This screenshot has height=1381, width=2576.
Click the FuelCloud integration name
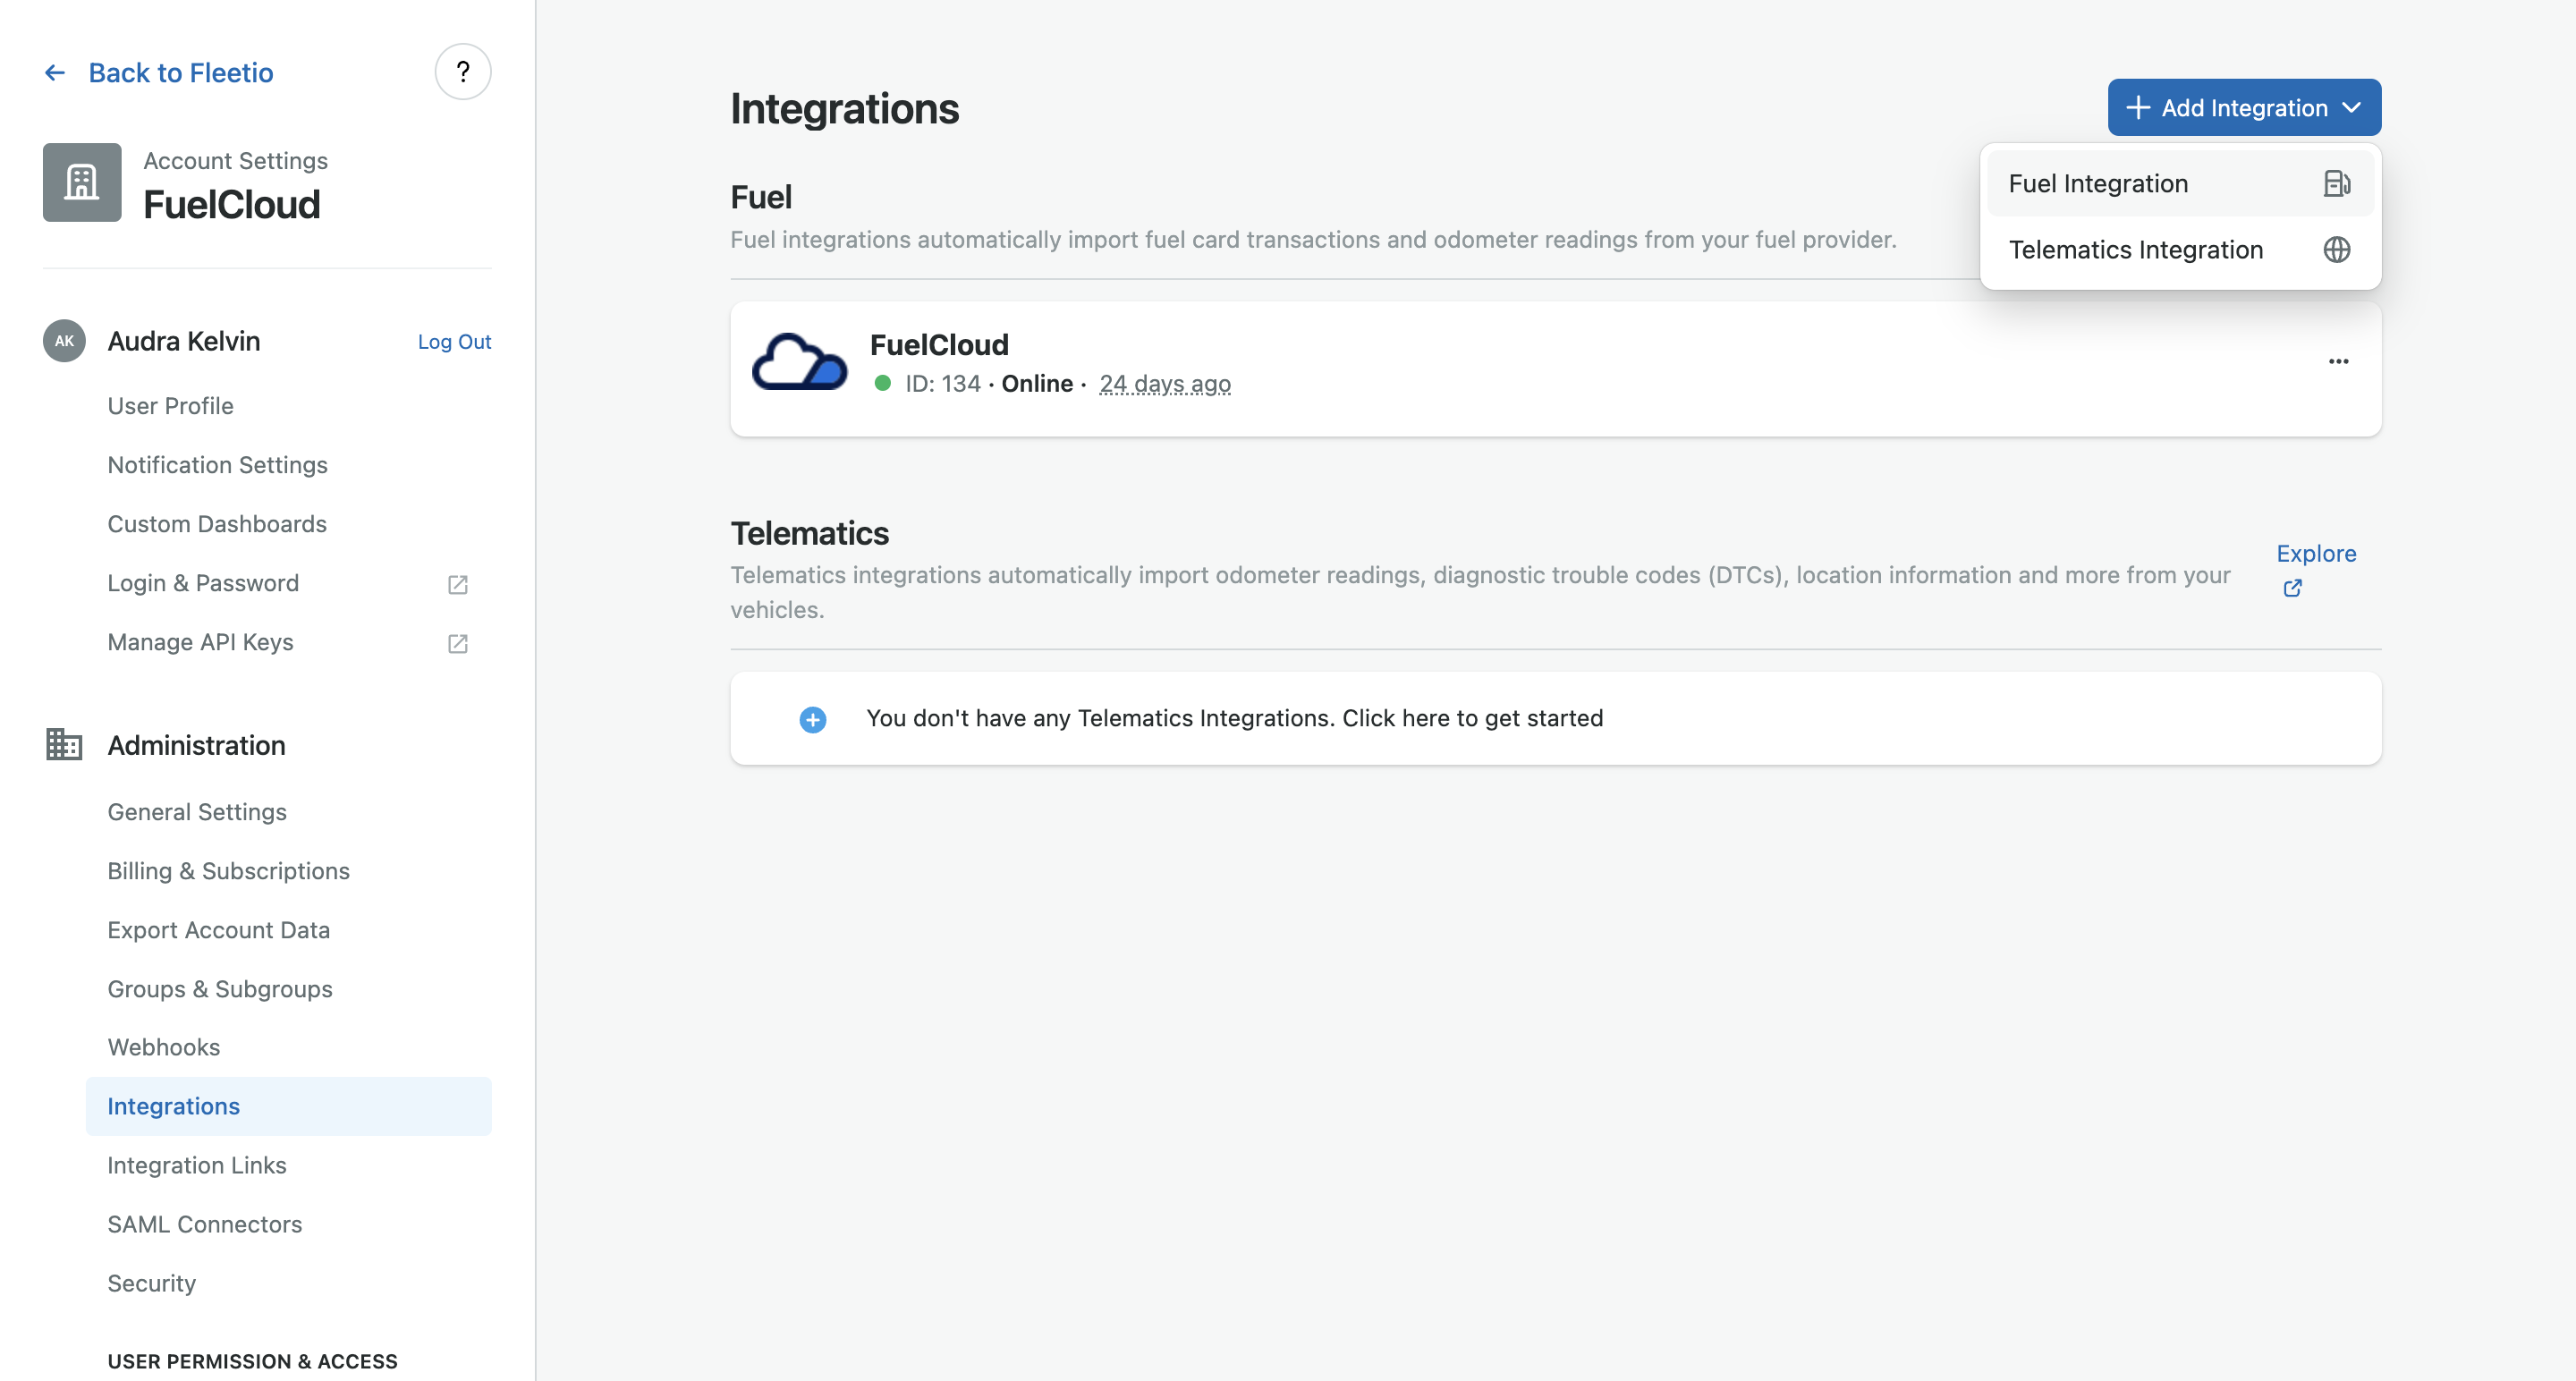pos(939,345)
